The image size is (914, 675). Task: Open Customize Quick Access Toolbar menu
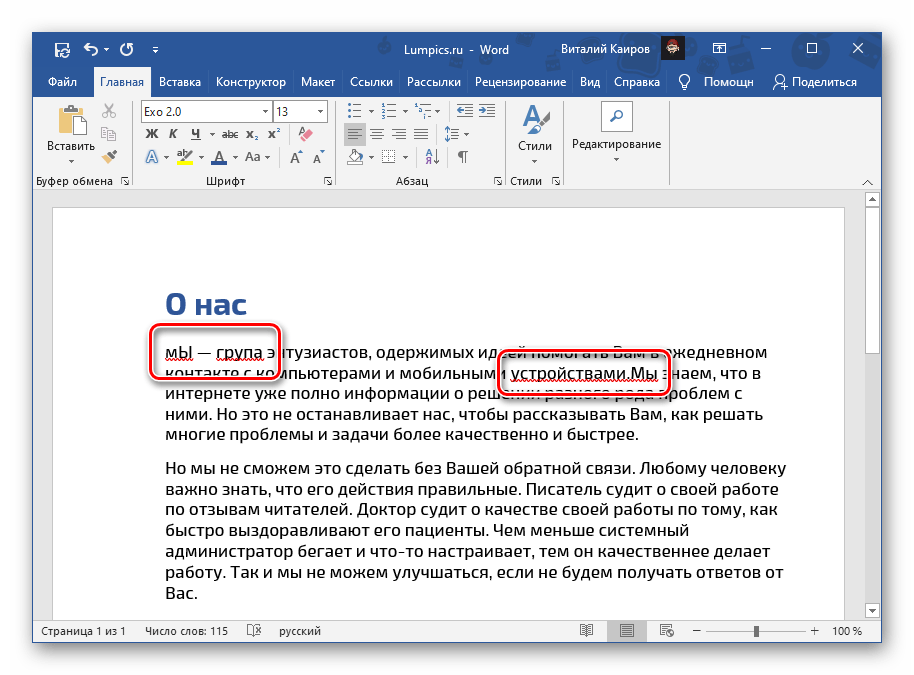156,50
